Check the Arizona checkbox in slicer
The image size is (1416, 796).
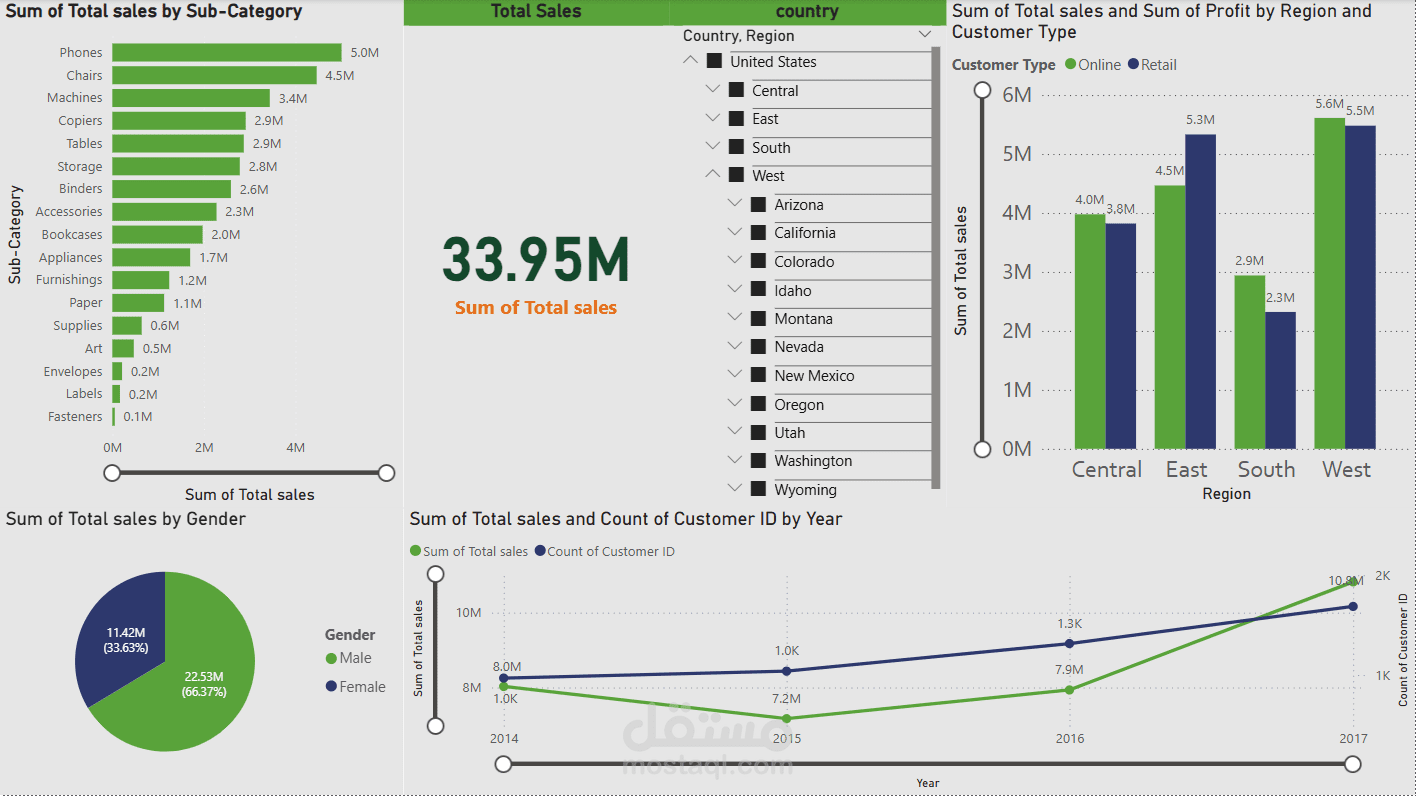pyautogui.click(x=757, y=204)
